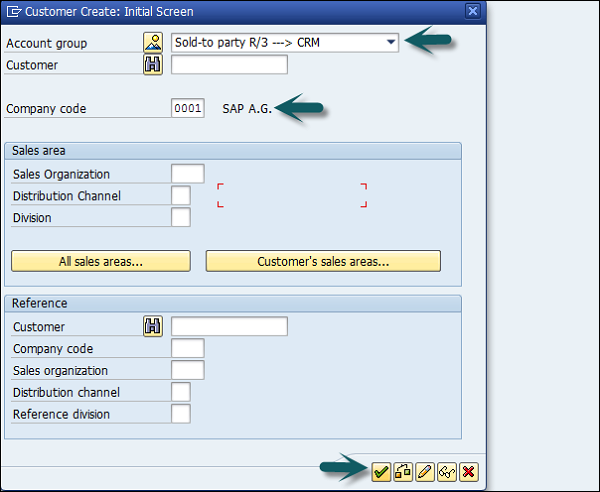Click the green checkmark Continue icon

381,471
